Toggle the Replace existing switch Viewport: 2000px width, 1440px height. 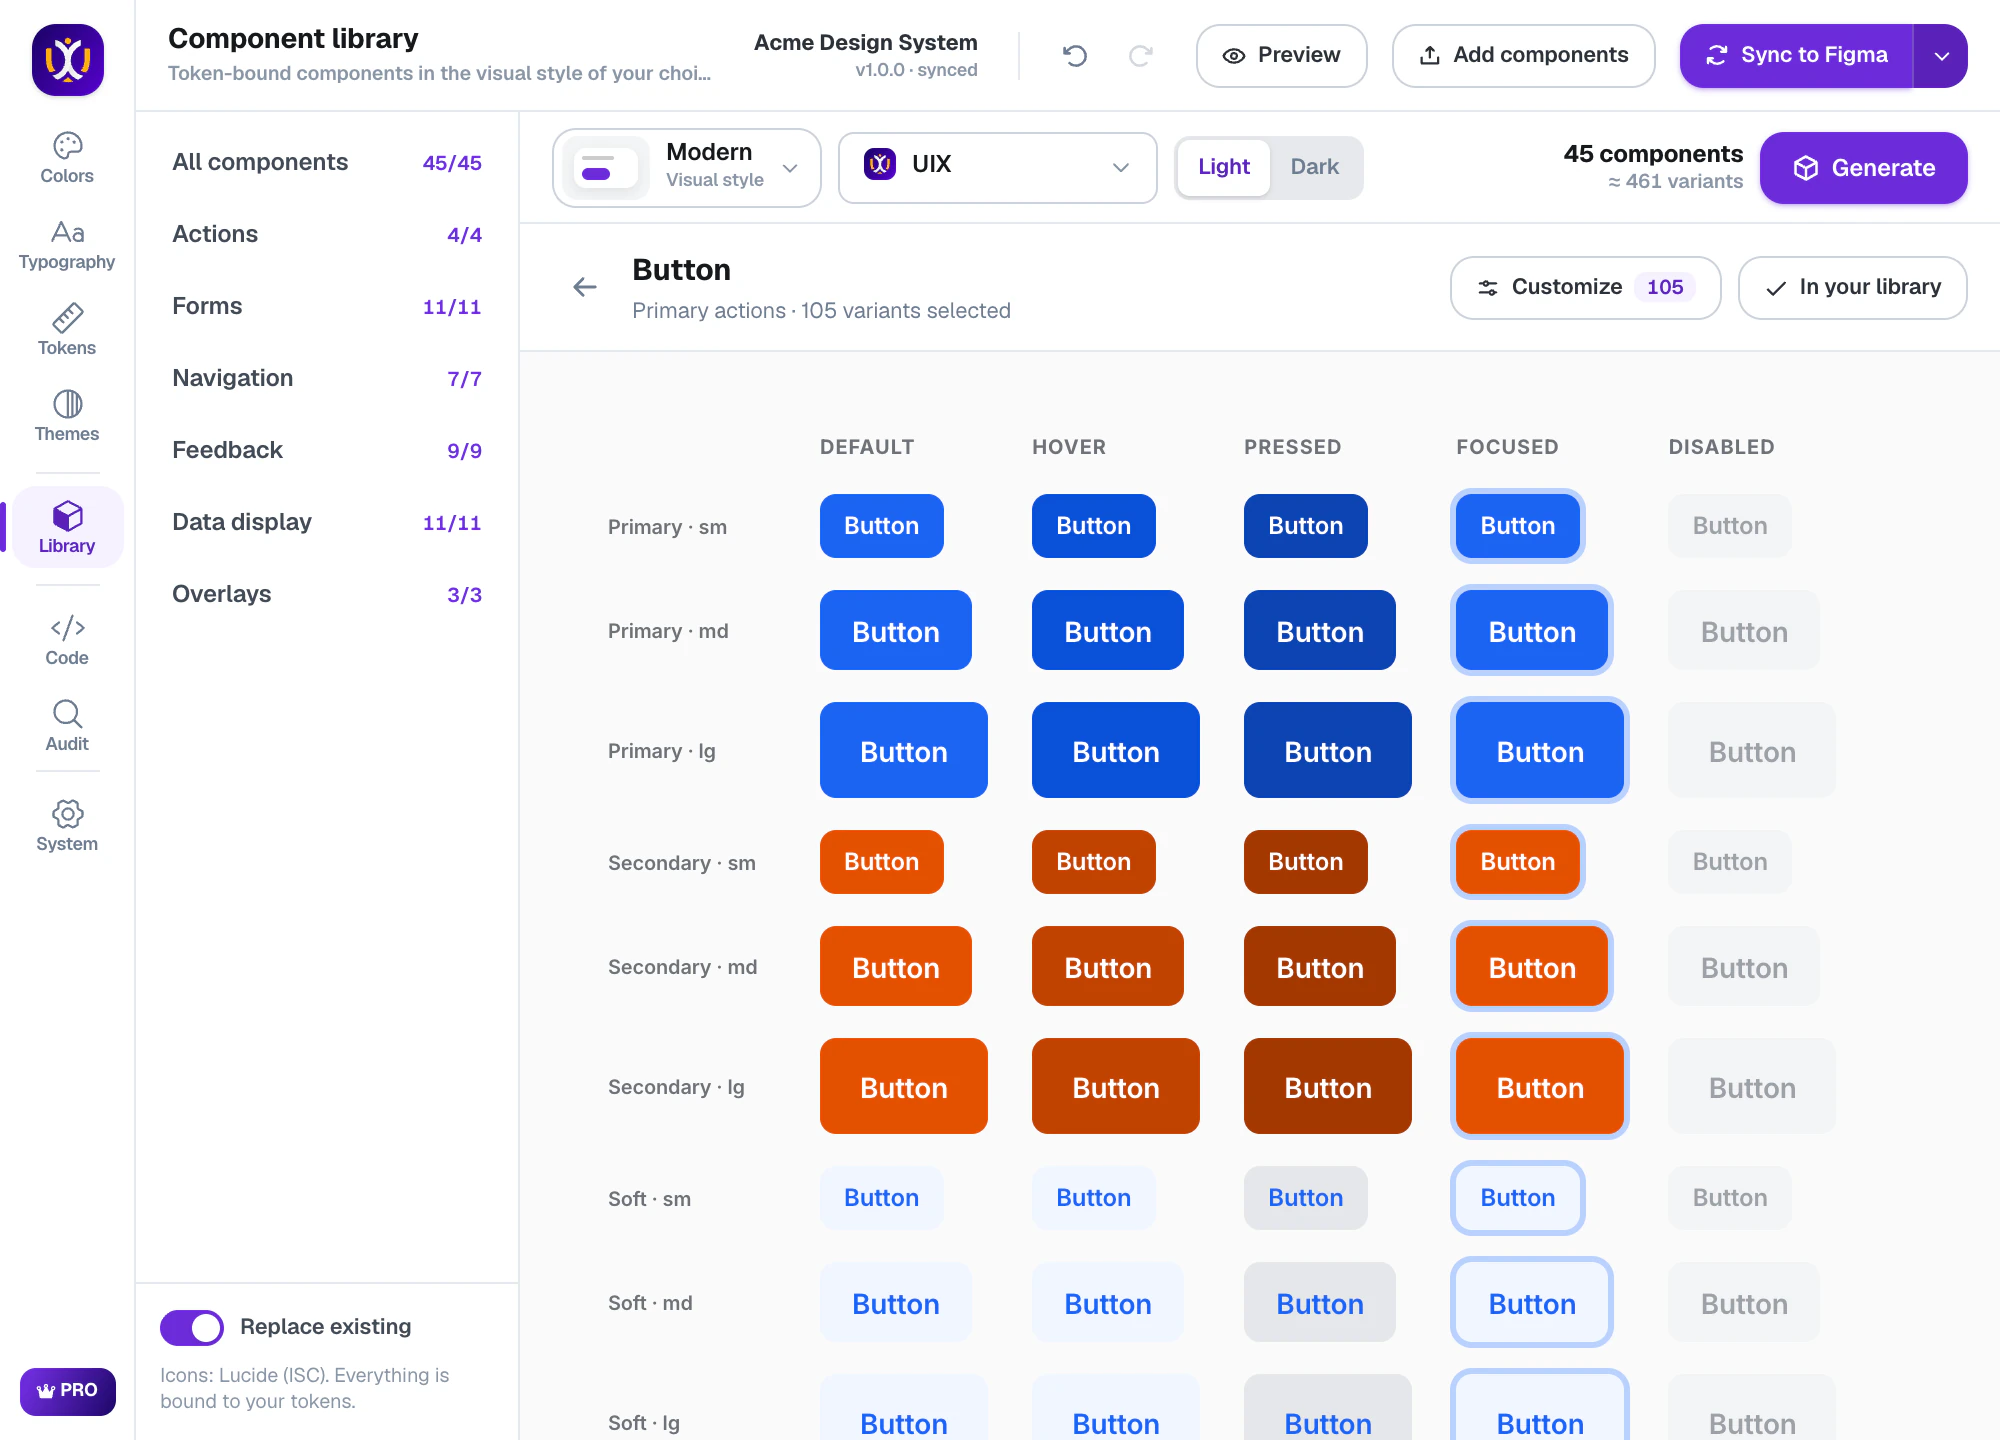192,1327
